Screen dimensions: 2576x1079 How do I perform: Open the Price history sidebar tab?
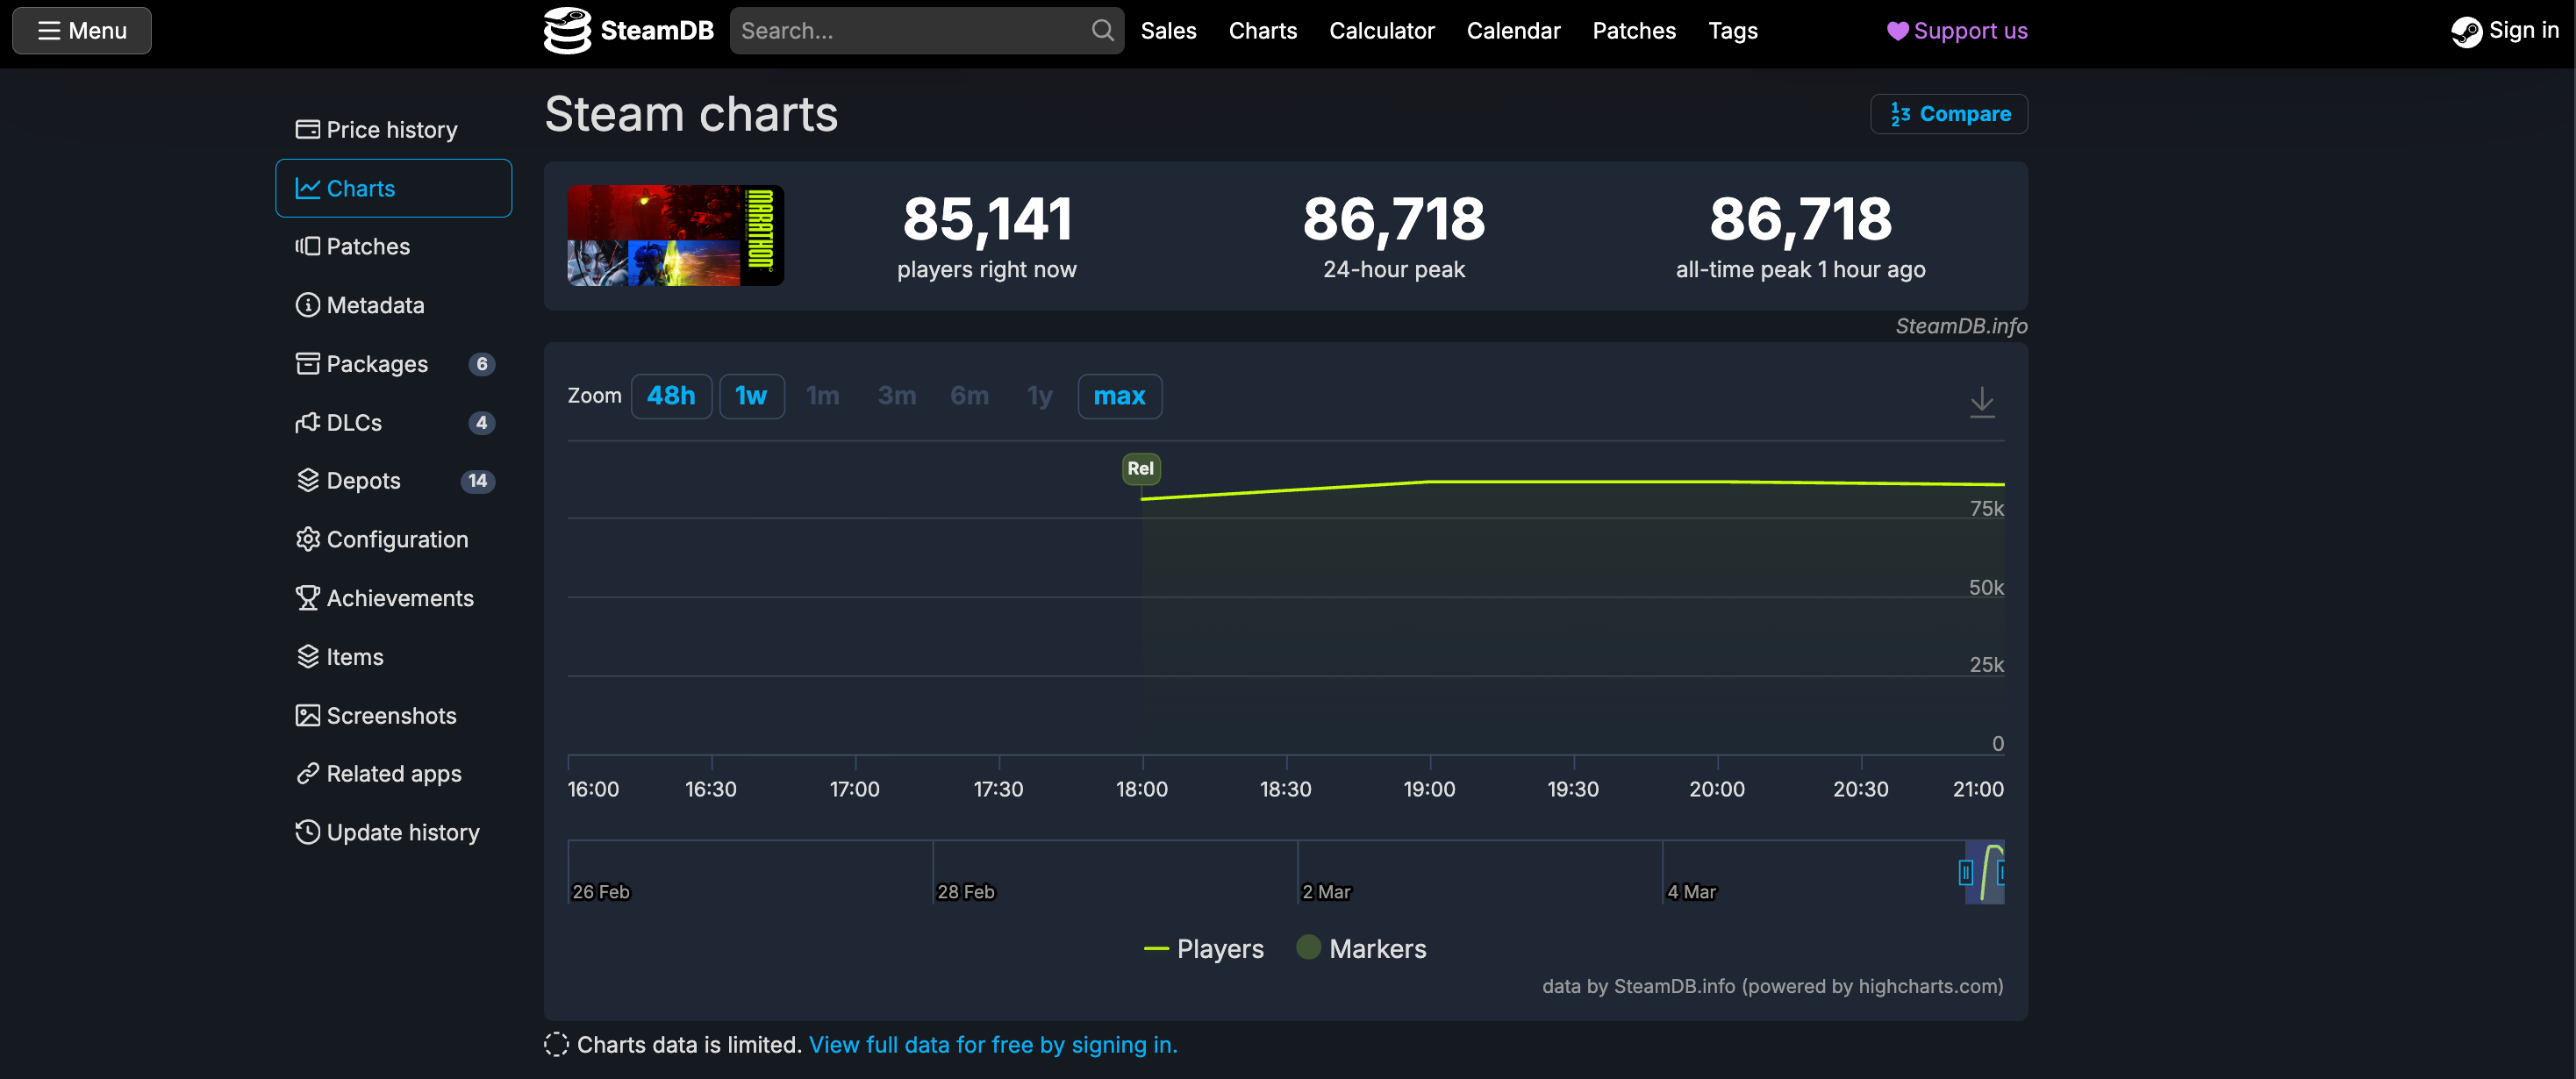391,130
